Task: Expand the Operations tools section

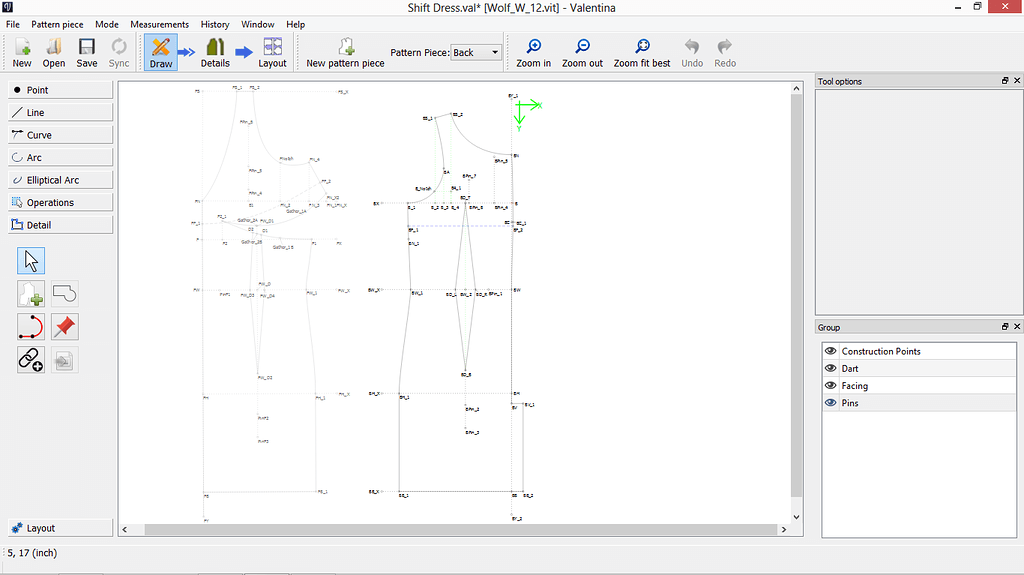Action: click(x=60, y=203)
